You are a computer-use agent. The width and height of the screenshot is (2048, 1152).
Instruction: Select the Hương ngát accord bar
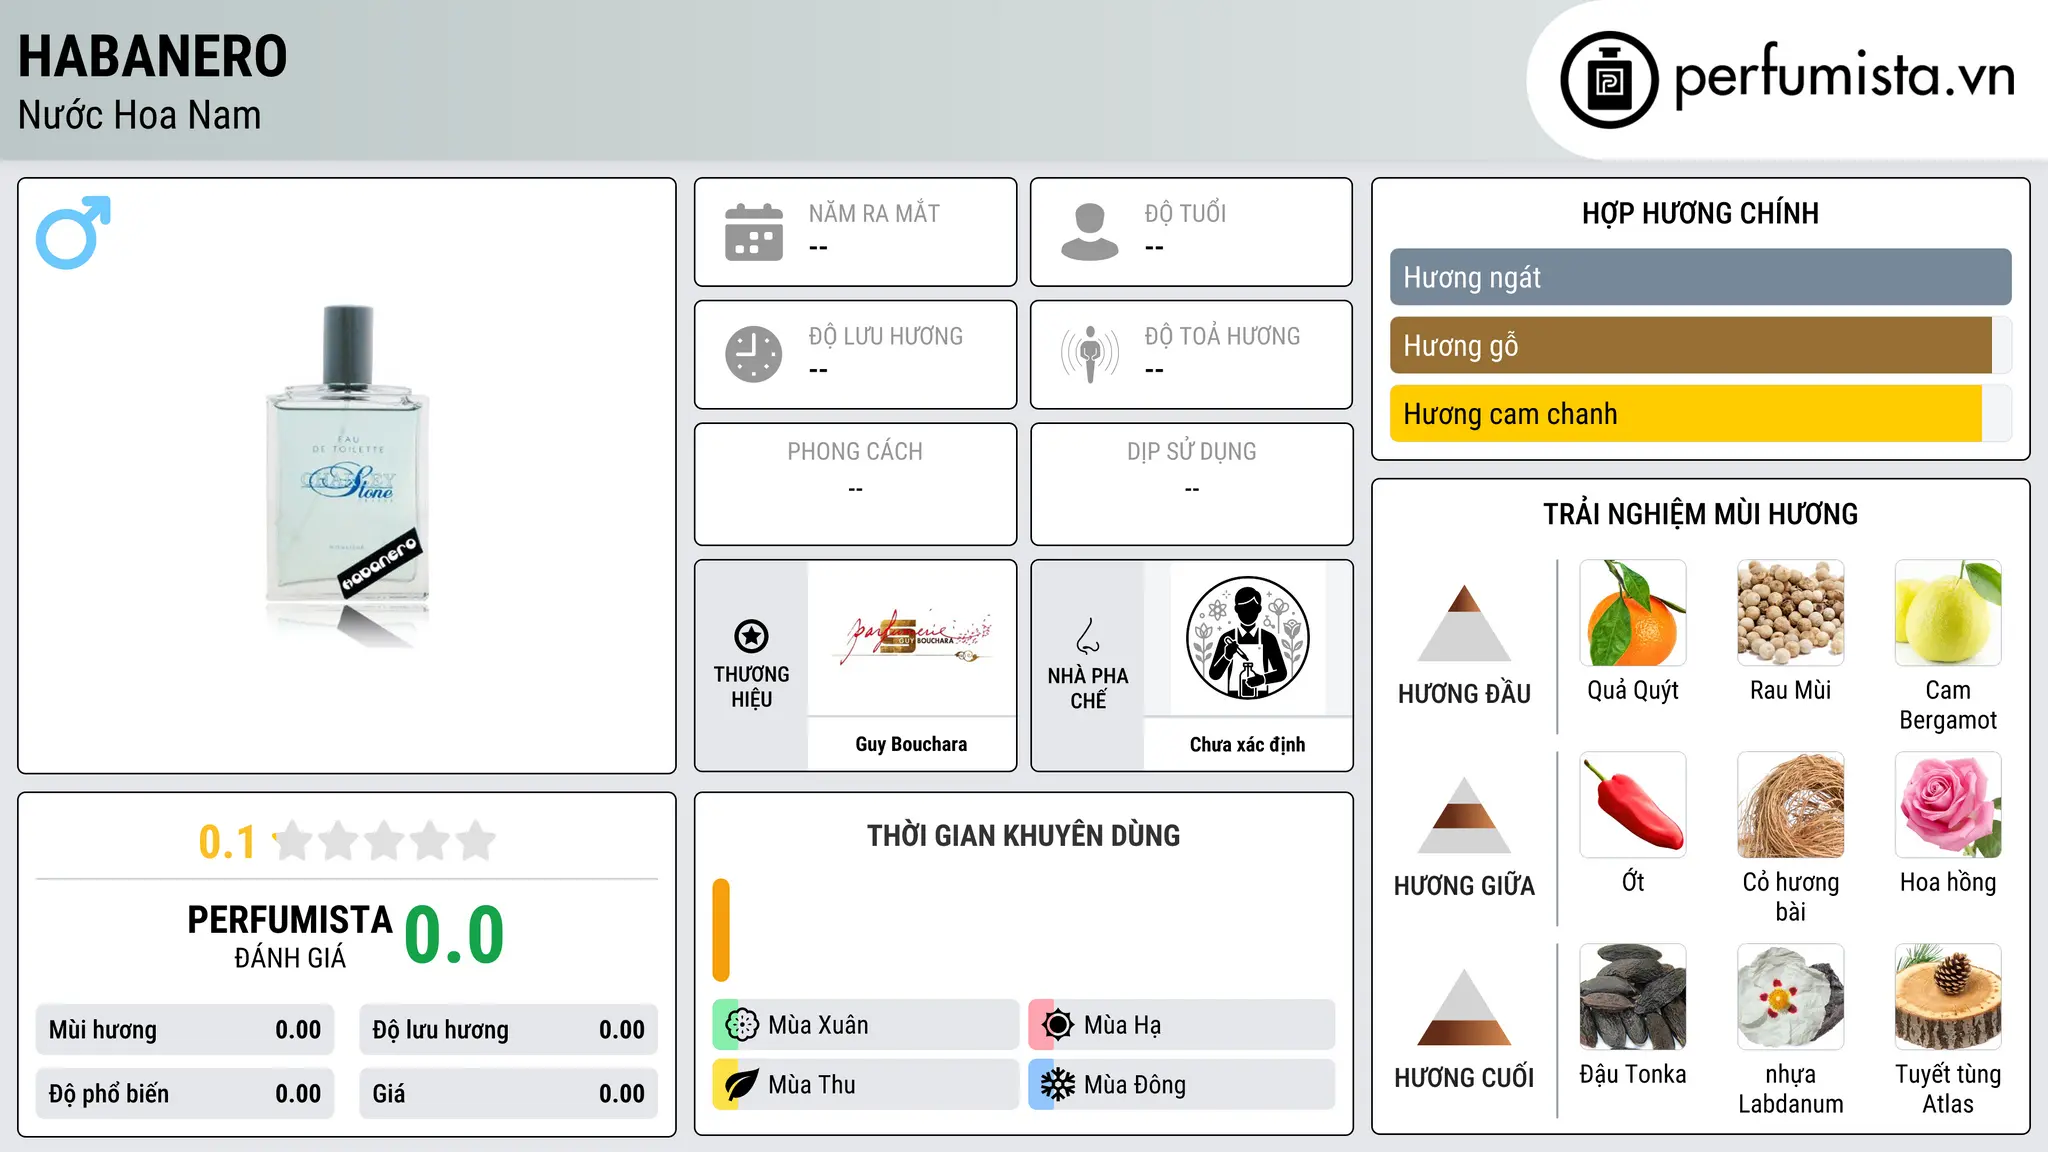point(1700,277)
